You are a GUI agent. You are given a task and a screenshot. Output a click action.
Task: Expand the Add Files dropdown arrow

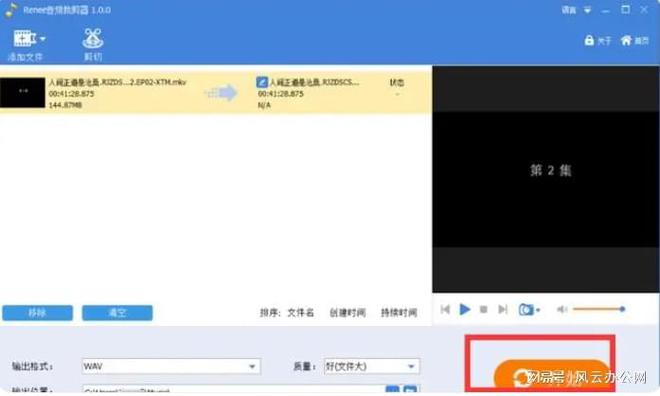point(42,39)
